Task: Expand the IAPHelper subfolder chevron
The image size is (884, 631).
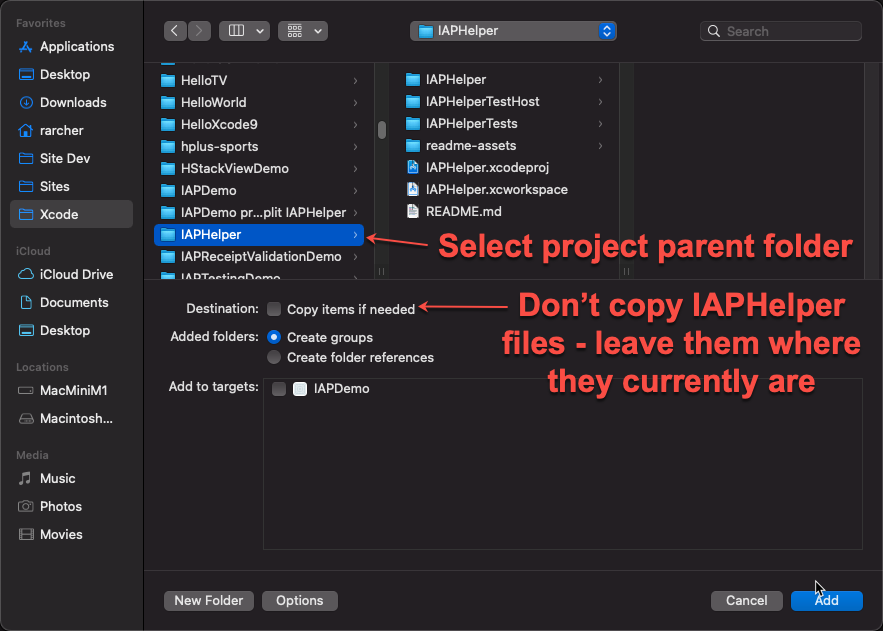Action: click(x=600, y=80)
